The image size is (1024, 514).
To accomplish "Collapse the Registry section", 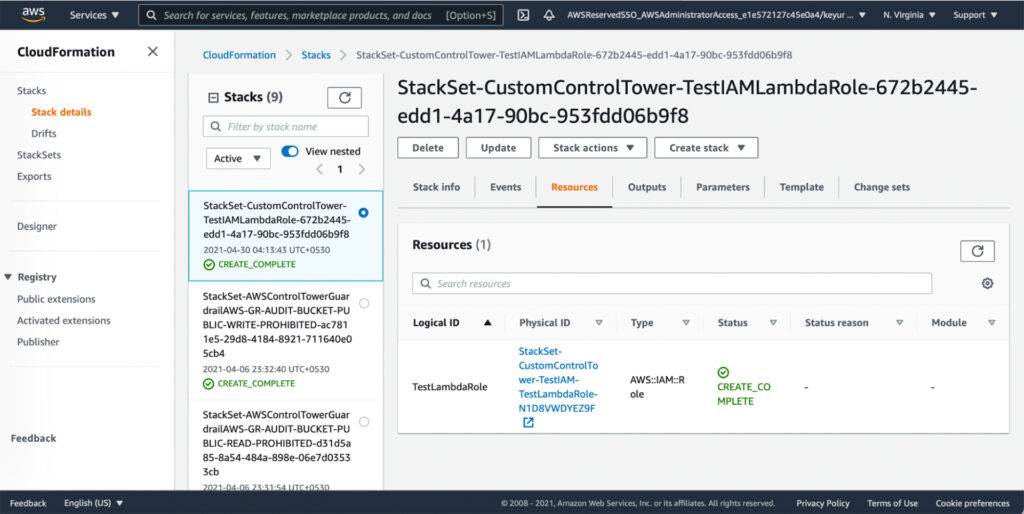I will [8, 277].
